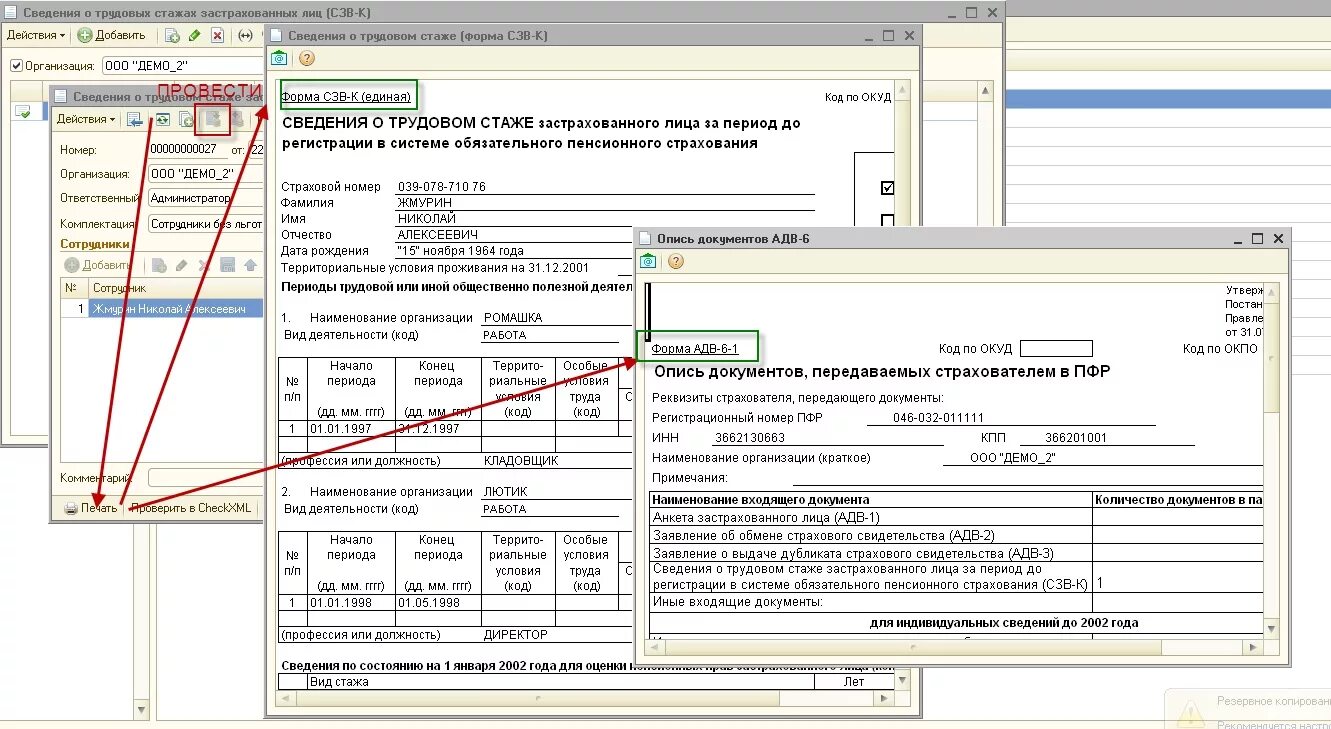Maximize the Опись документов АДВ-6 window

click(1257, 239)
